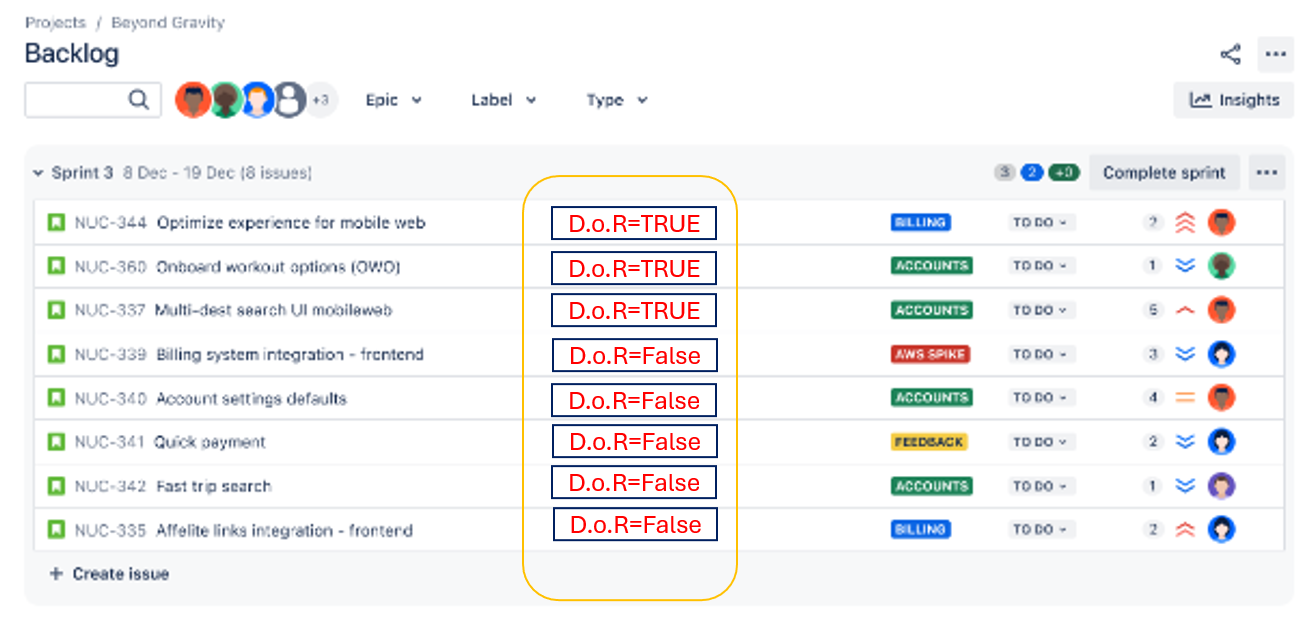
Task: Collapse the Sprint 3 section
Action: pyautogui.click(x=39, y=173)
